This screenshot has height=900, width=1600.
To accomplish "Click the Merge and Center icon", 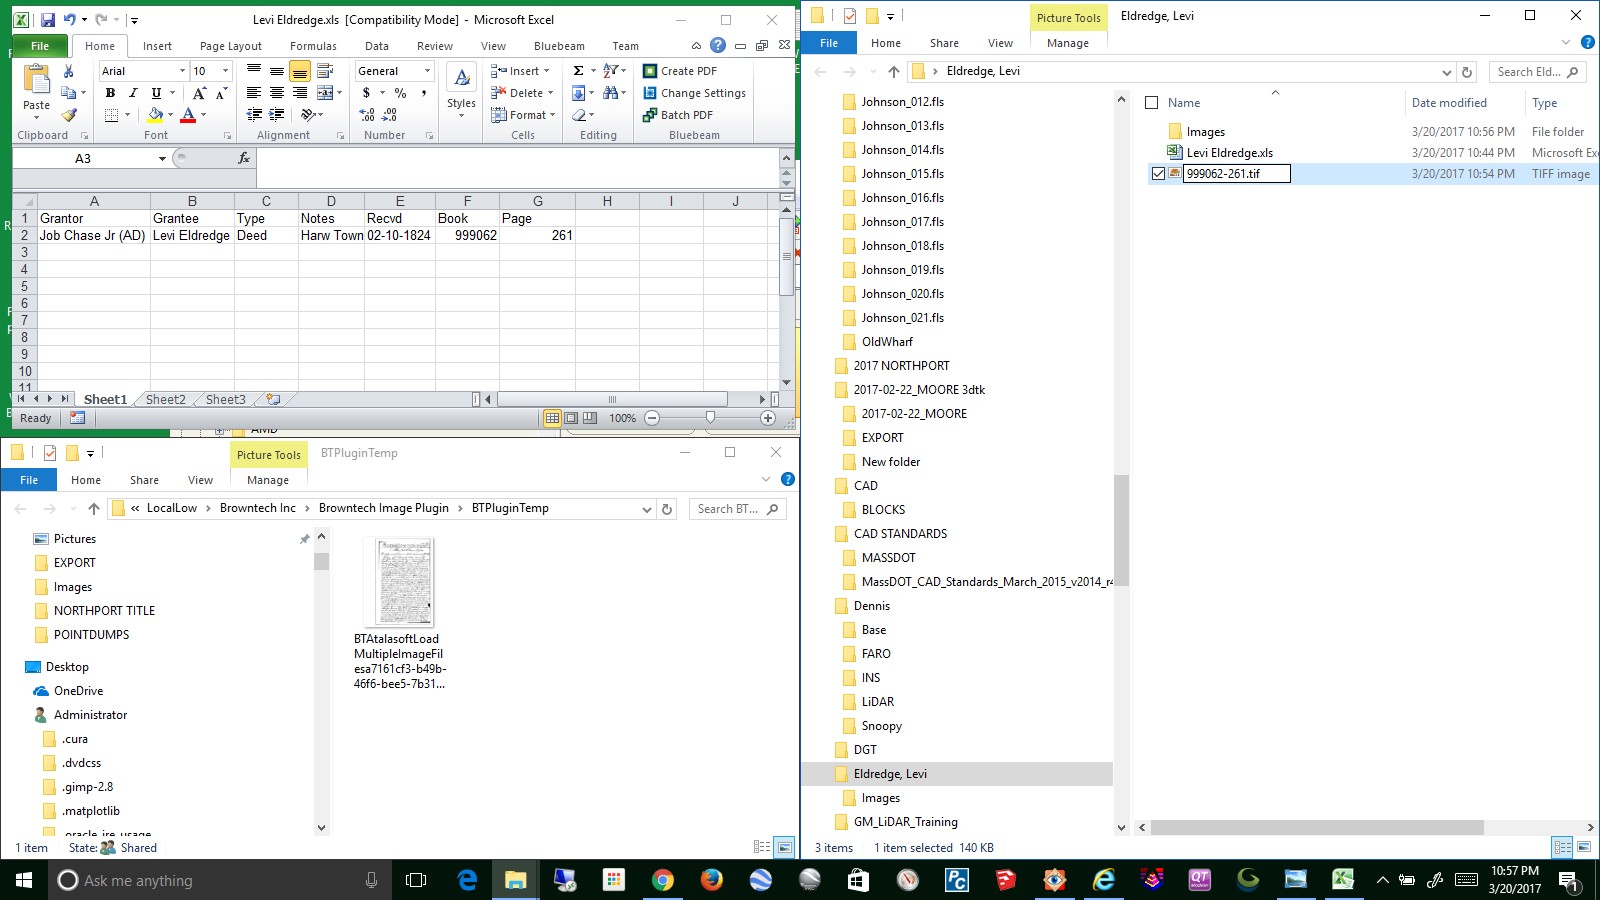I will (x=325, y=93).
